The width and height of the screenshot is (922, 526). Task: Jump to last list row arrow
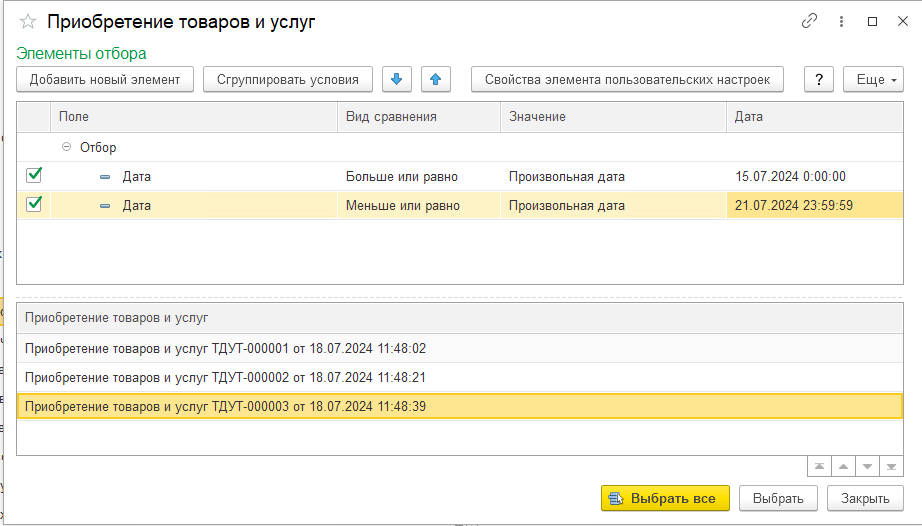891,467
